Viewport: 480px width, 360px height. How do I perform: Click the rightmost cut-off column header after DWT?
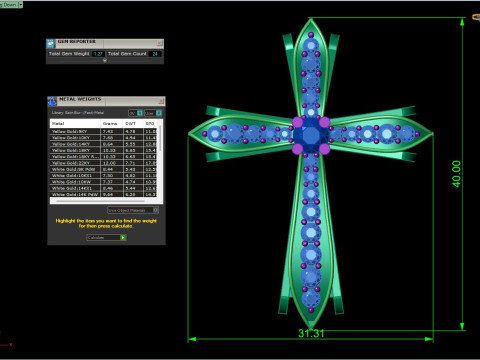click(150, 123)
